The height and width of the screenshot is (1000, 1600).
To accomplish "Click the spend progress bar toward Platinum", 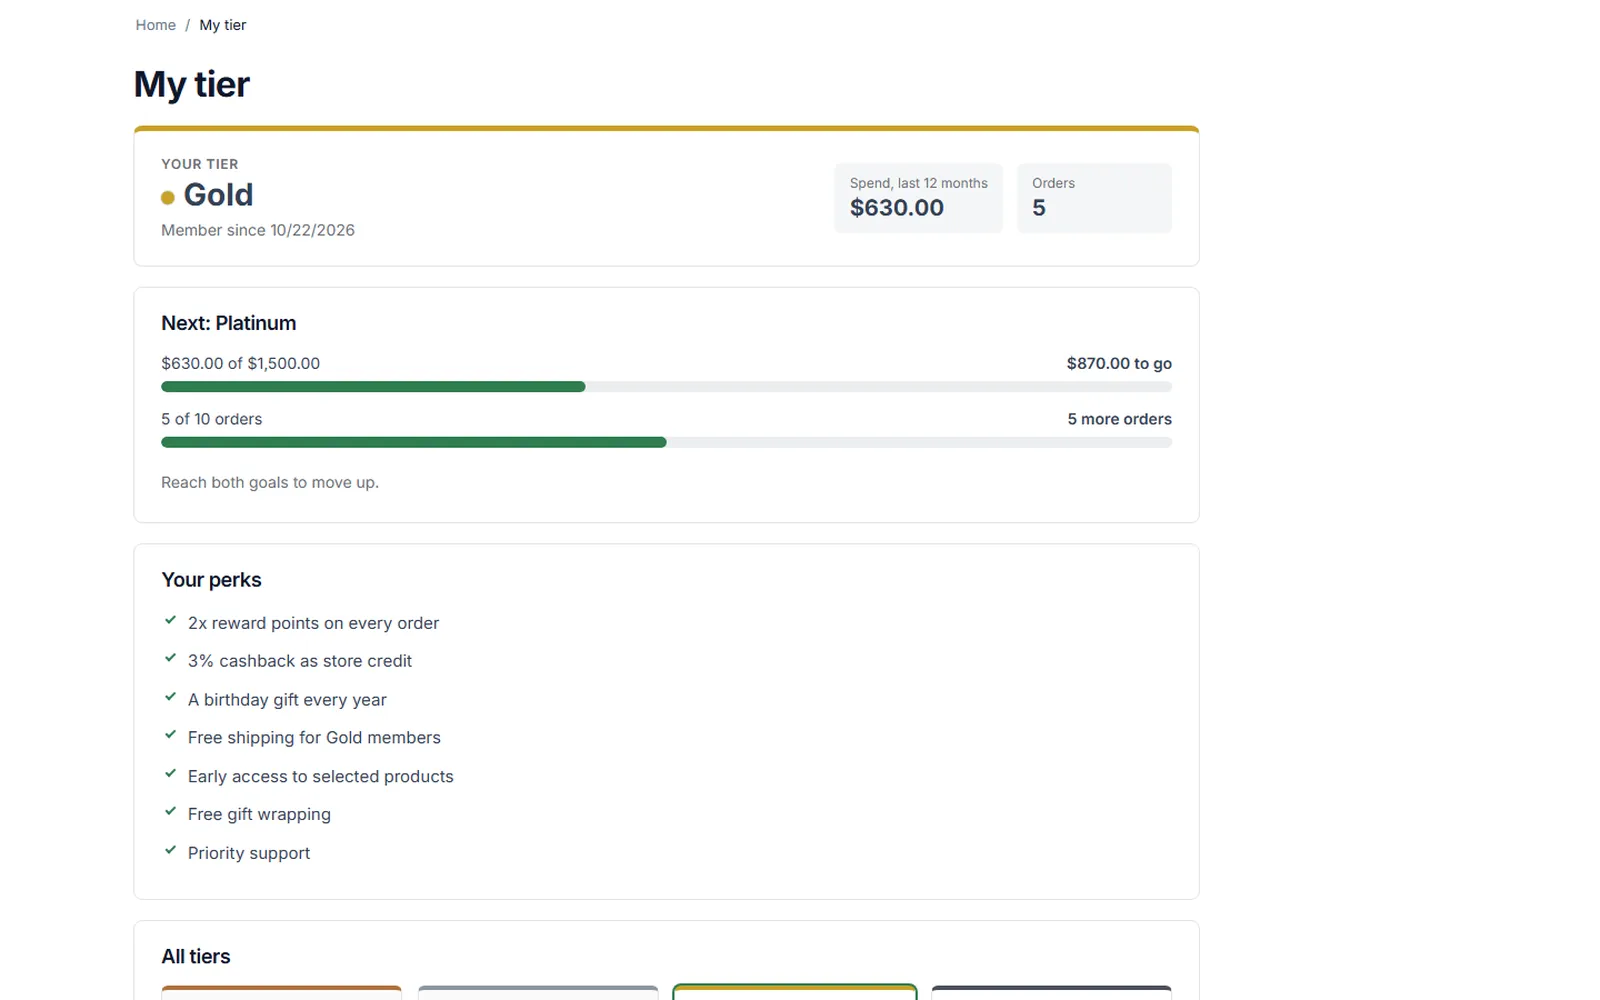I will 666,387.
